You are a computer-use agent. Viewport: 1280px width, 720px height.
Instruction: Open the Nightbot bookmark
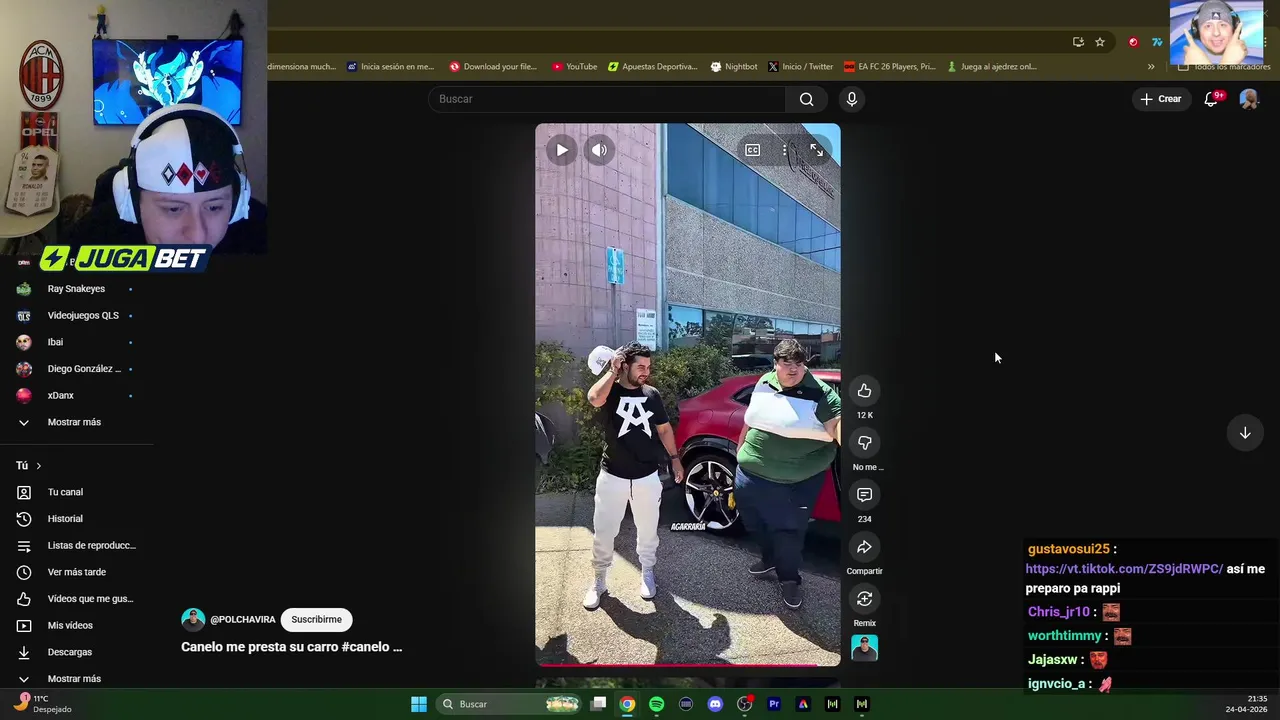(733, 67)
